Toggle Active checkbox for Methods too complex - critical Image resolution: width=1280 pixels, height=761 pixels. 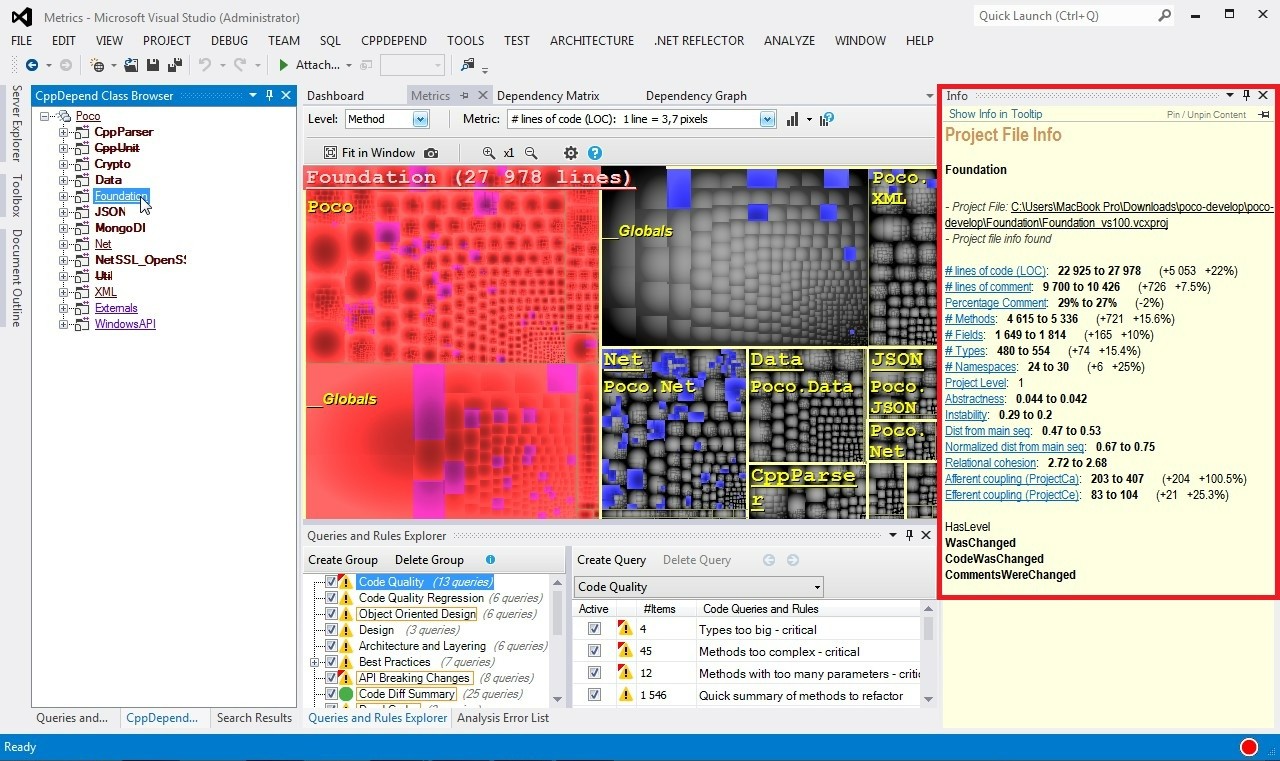point(594,651)
